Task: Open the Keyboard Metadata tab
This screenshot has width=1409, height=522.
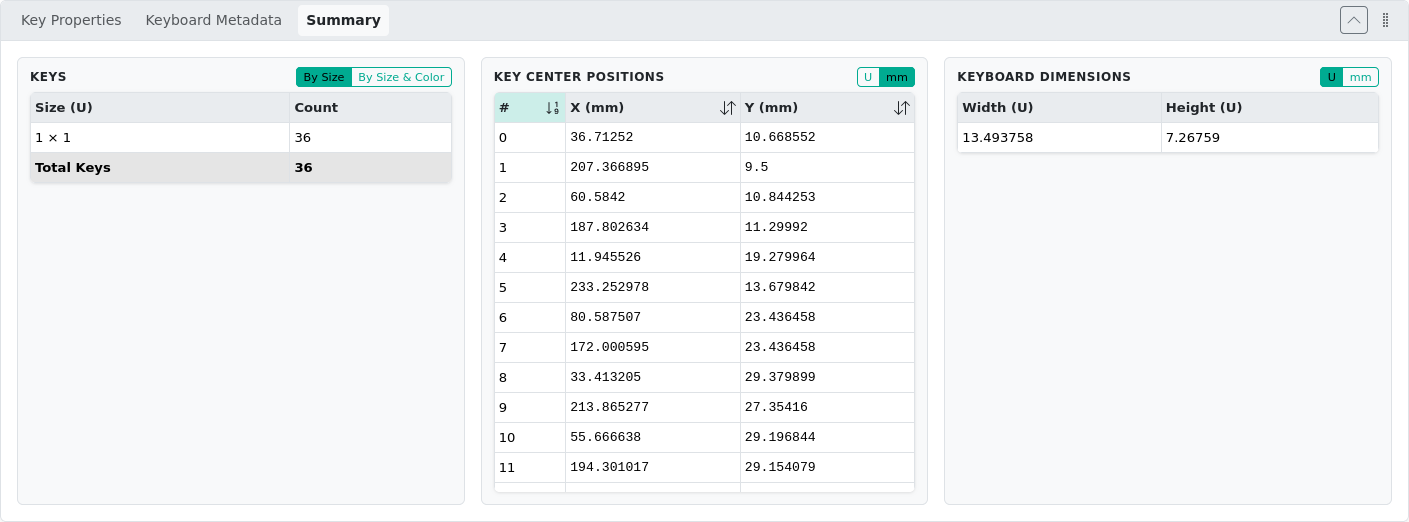Action: (x=213, y=20)
